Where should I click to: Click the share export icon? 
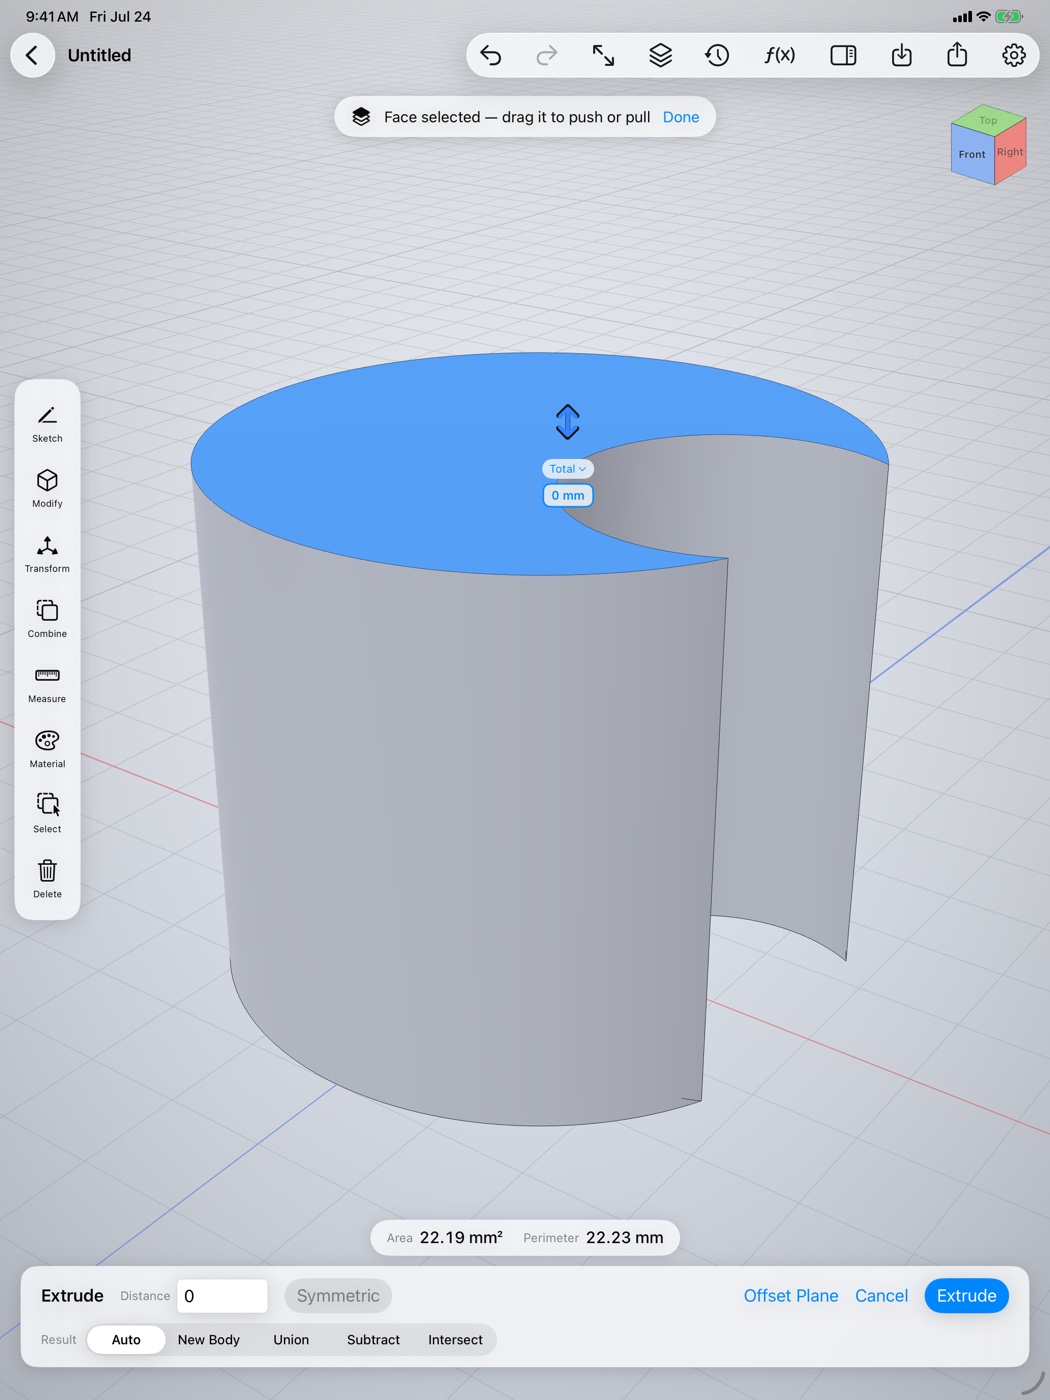click(x=957, y=54)
